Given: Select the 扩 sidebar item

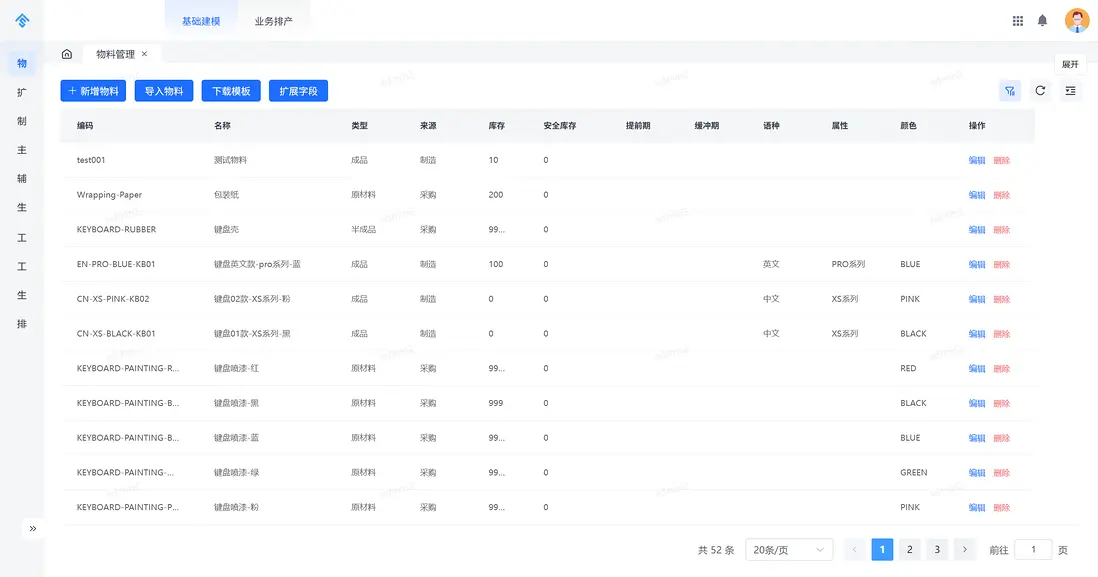Looking at the screenshot, I should coord(22,92).
